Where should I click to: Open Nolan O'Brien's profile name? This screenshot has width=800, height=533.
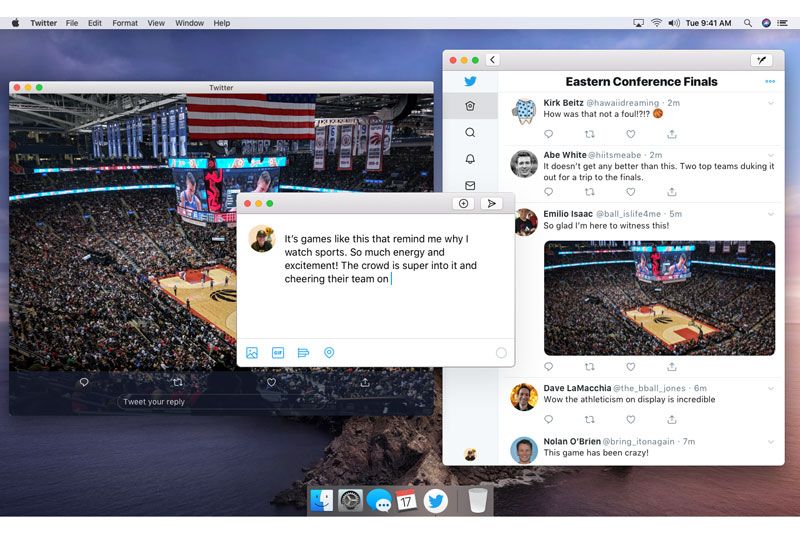572,441
